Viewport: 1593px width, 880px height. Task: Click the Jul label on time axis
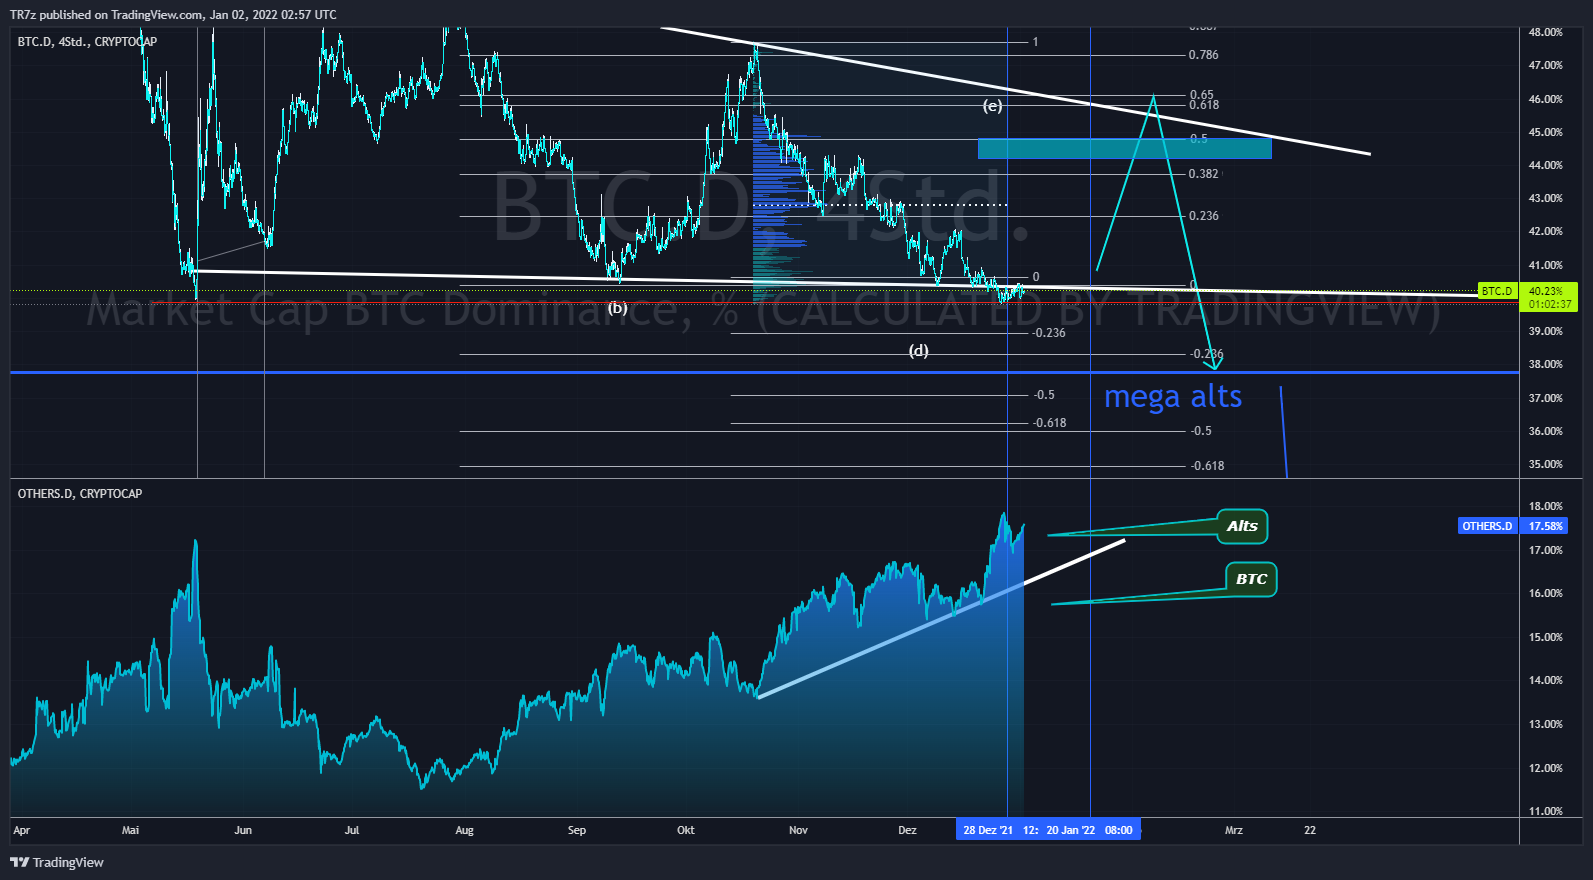(352, 830)
